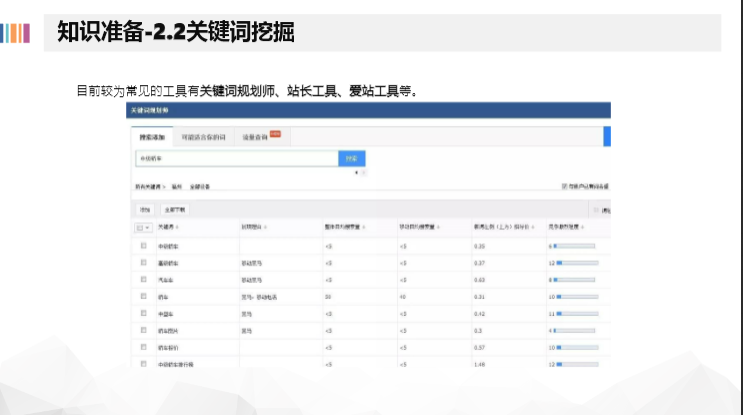Expand the 所有关键词 filter breadcrumb

[x=149, y=186]
